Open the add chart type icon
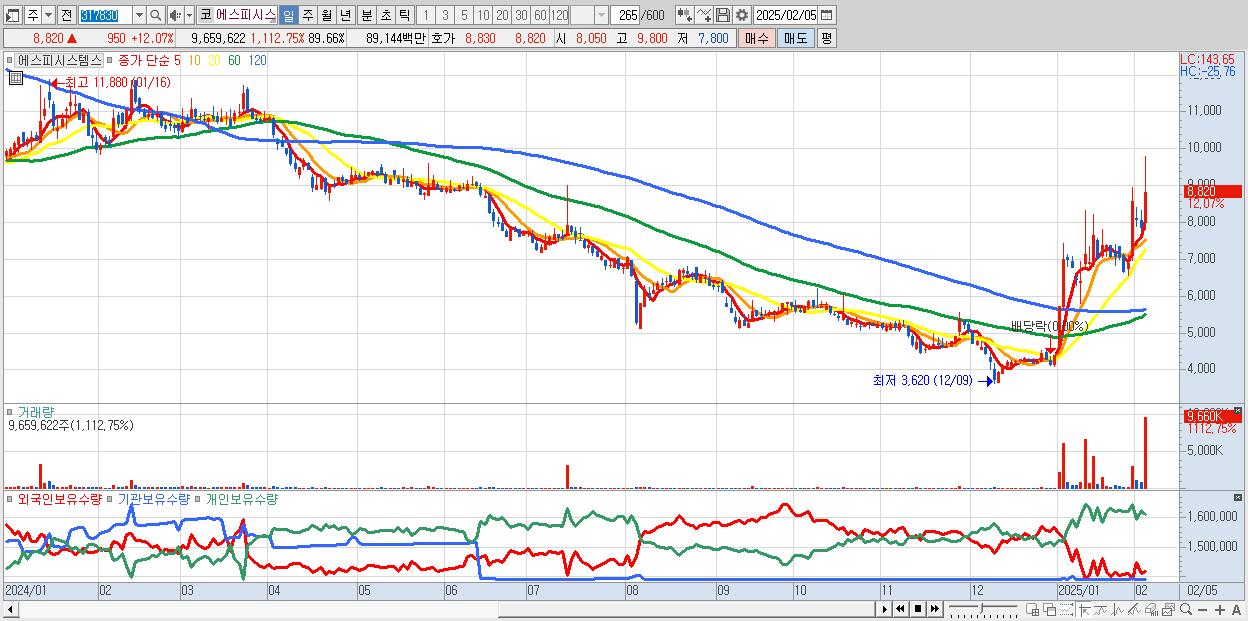1248x621 pixels. click(684, 15)
